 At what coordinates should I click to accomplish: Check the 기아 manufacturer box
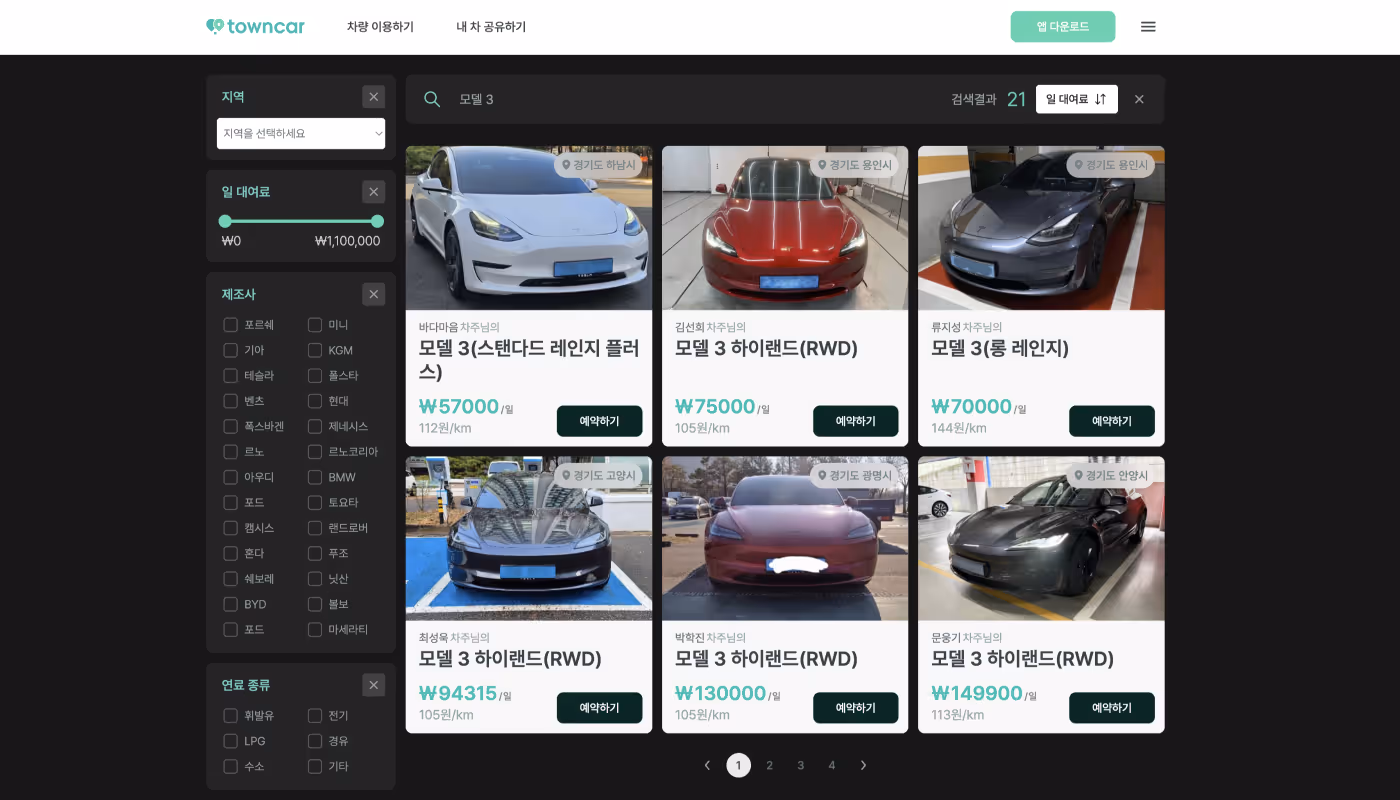[x=231, y=350]
